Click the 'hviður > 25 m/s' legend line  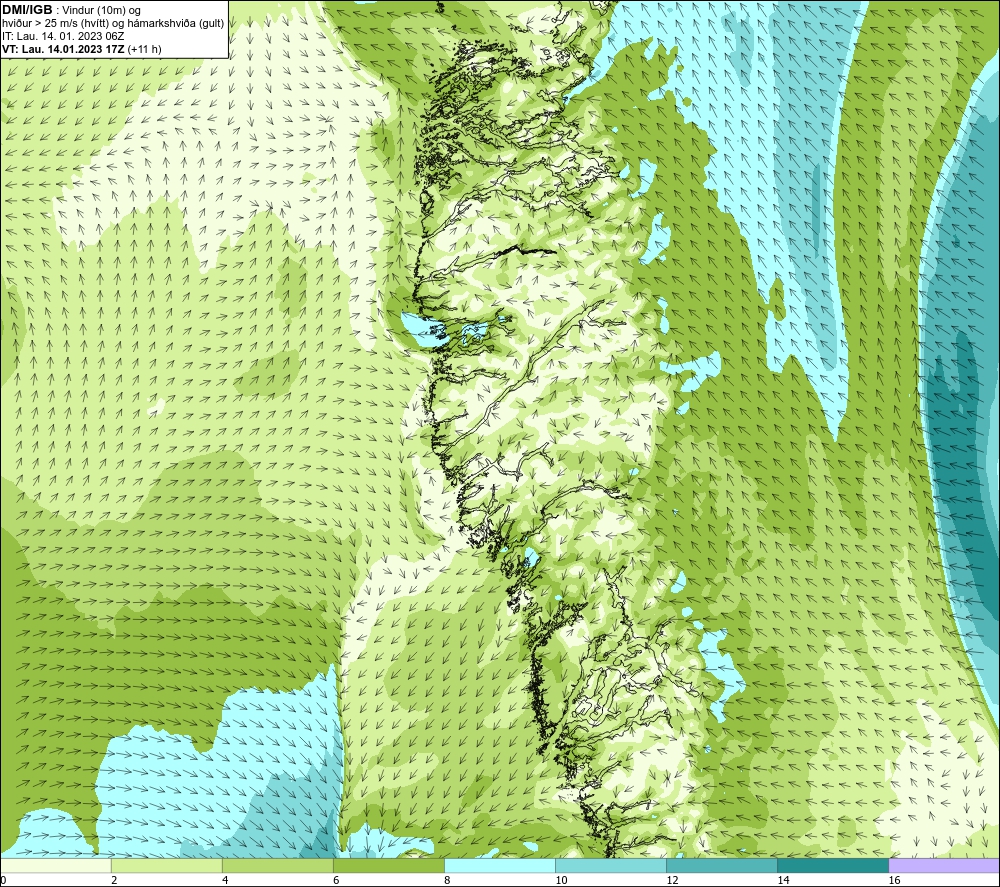click(113, 24)
